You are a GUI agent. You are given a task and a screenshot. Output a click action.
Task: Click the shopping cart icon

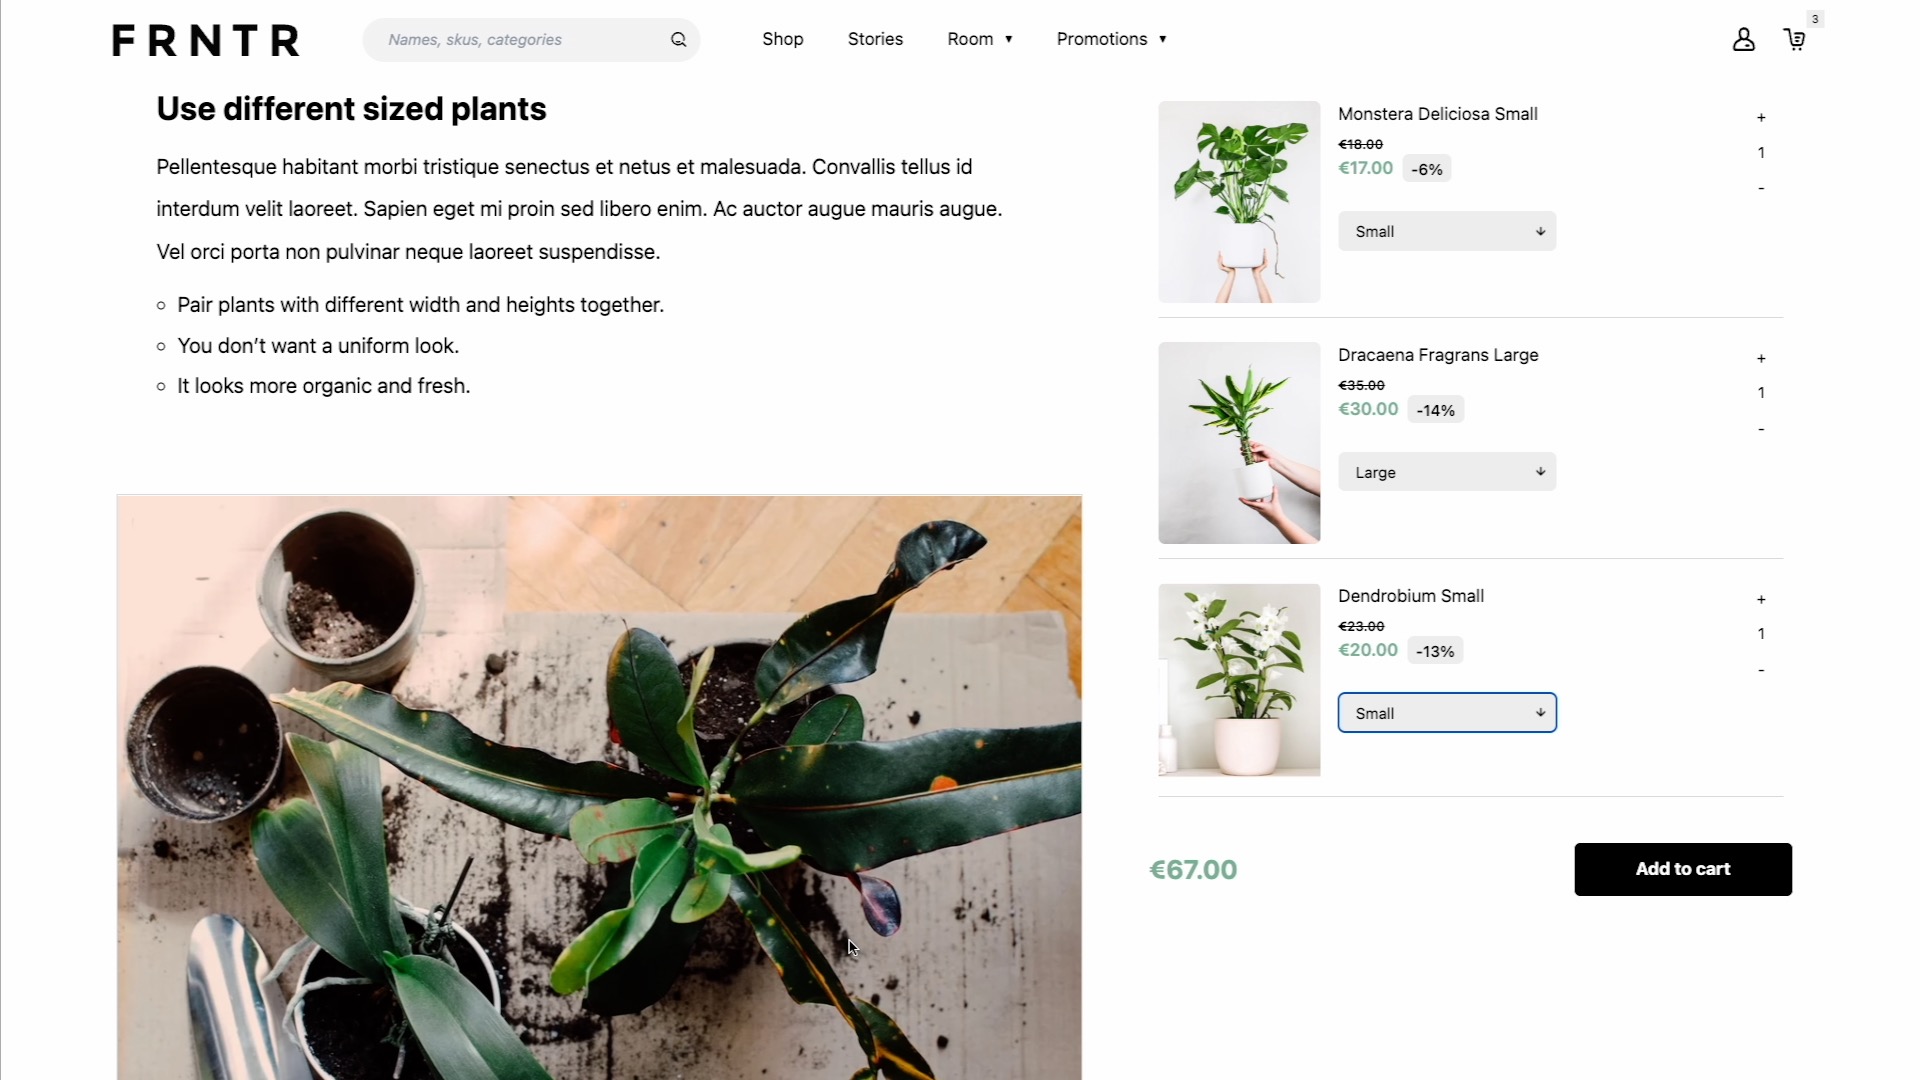(x=1795, y=38)
